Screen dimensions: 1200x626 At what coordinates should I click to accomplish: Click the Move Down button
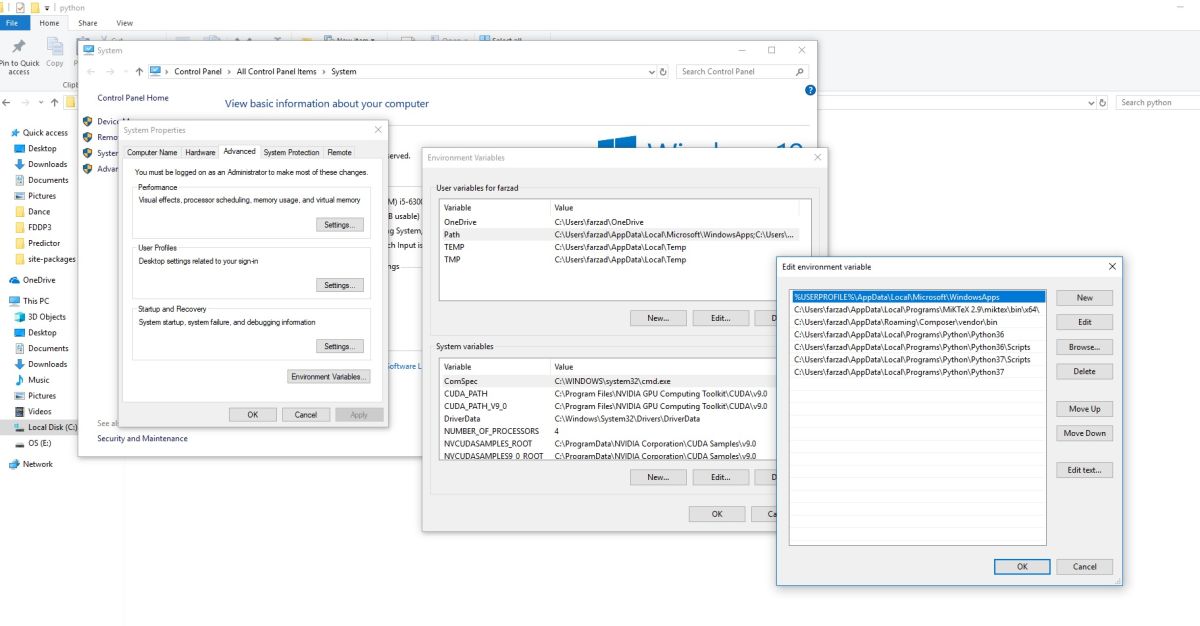[1085, 433]
